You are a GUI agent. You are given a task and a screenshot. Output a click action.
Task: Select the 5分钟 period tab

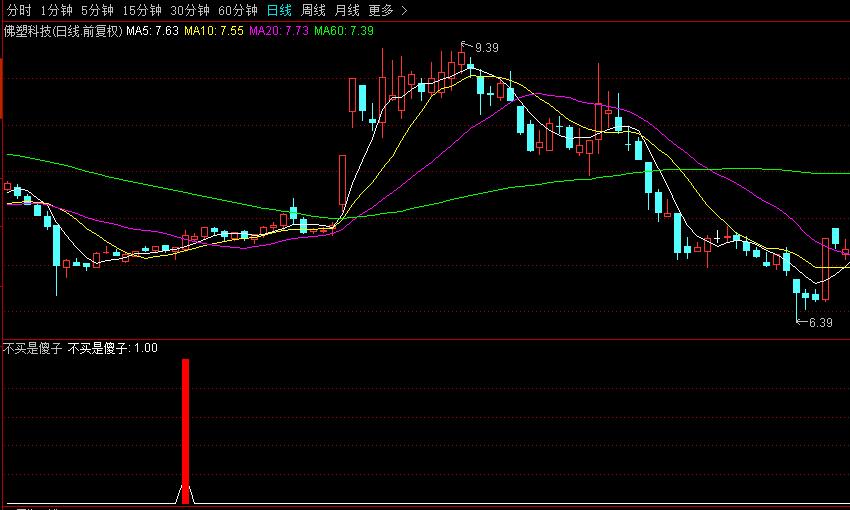tap(97, 10)
